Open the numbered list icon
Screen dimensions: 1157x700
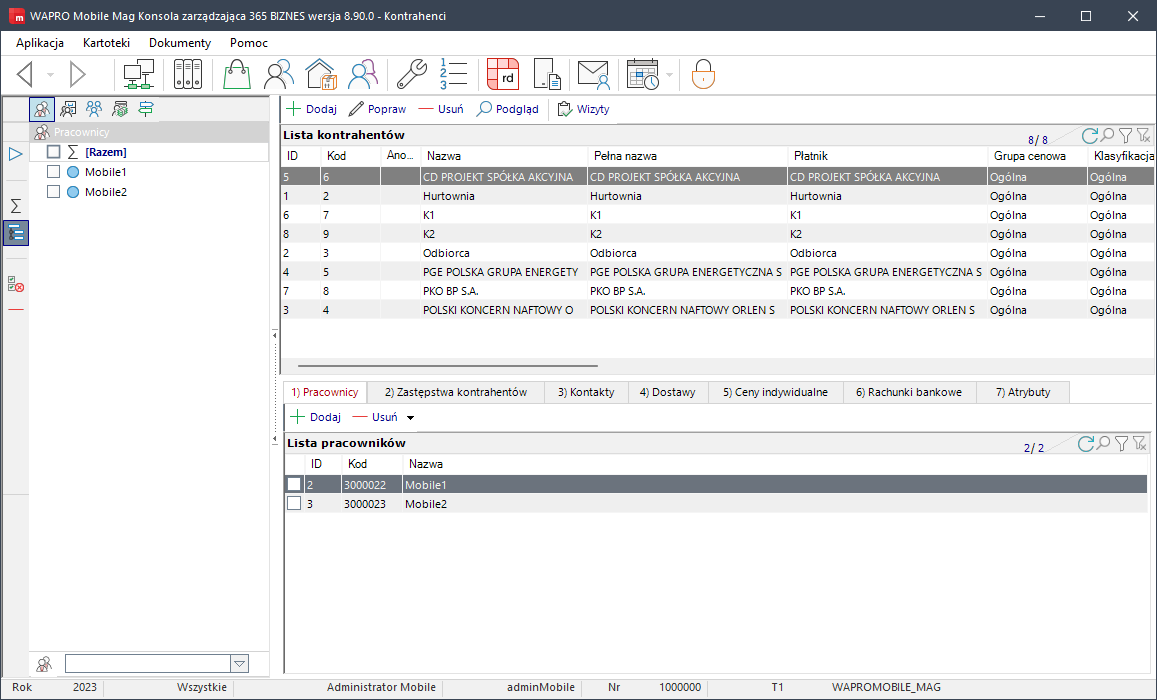pos(453,74)
